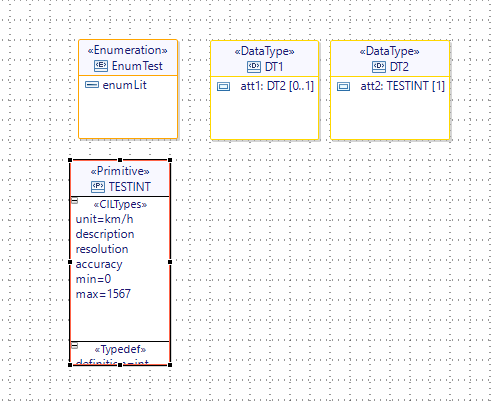The width and height of the screenshot is (491, 404).
Task: Click top-left resize handle of TESTINT
Action: tap(70, 160)
